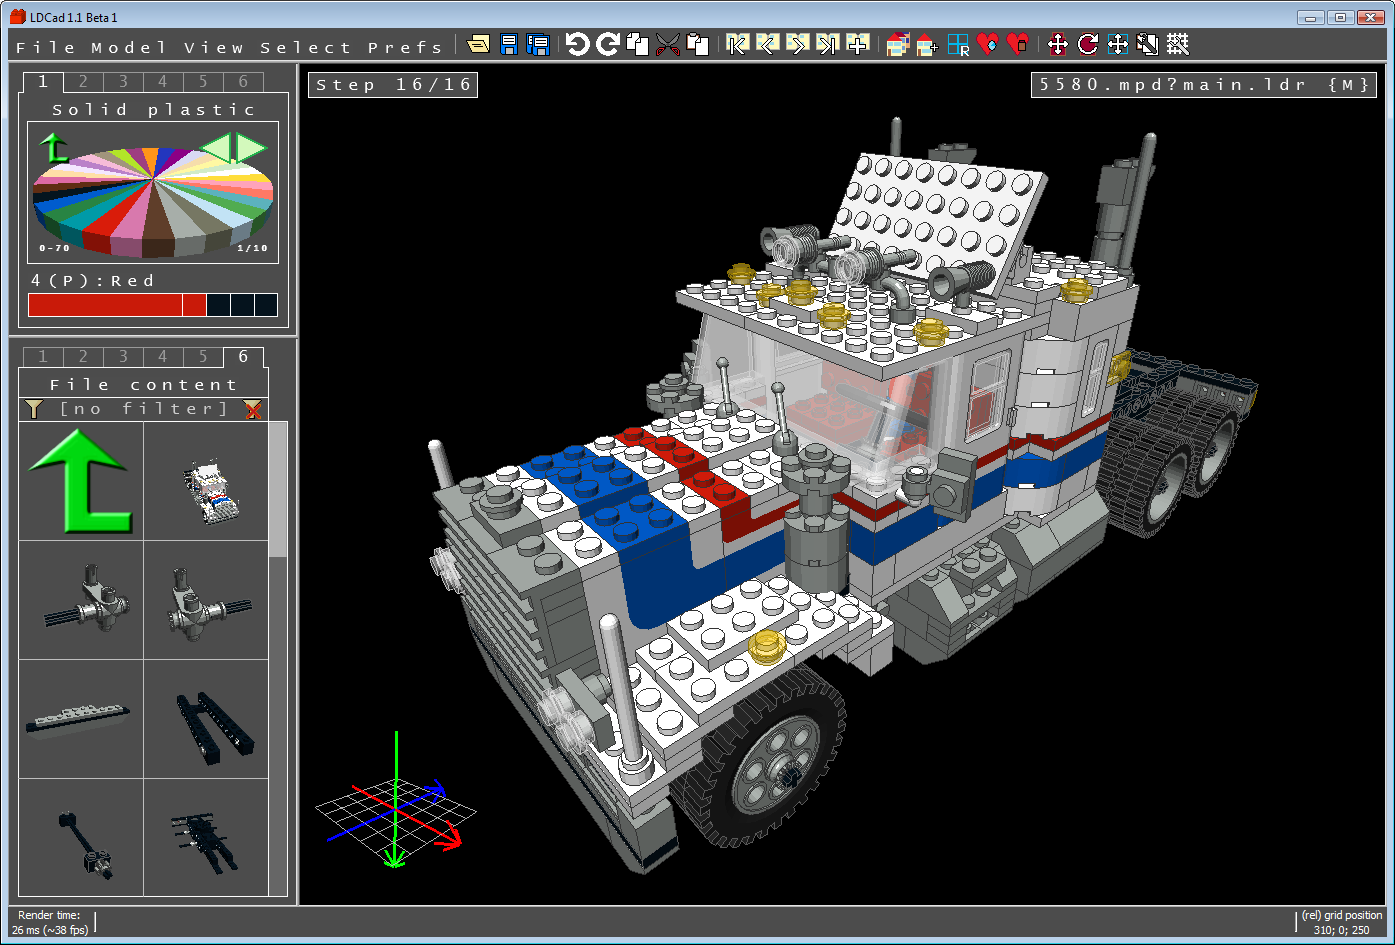
Task: Select the long gray plate part thumbnail
Action: point(81,718)
